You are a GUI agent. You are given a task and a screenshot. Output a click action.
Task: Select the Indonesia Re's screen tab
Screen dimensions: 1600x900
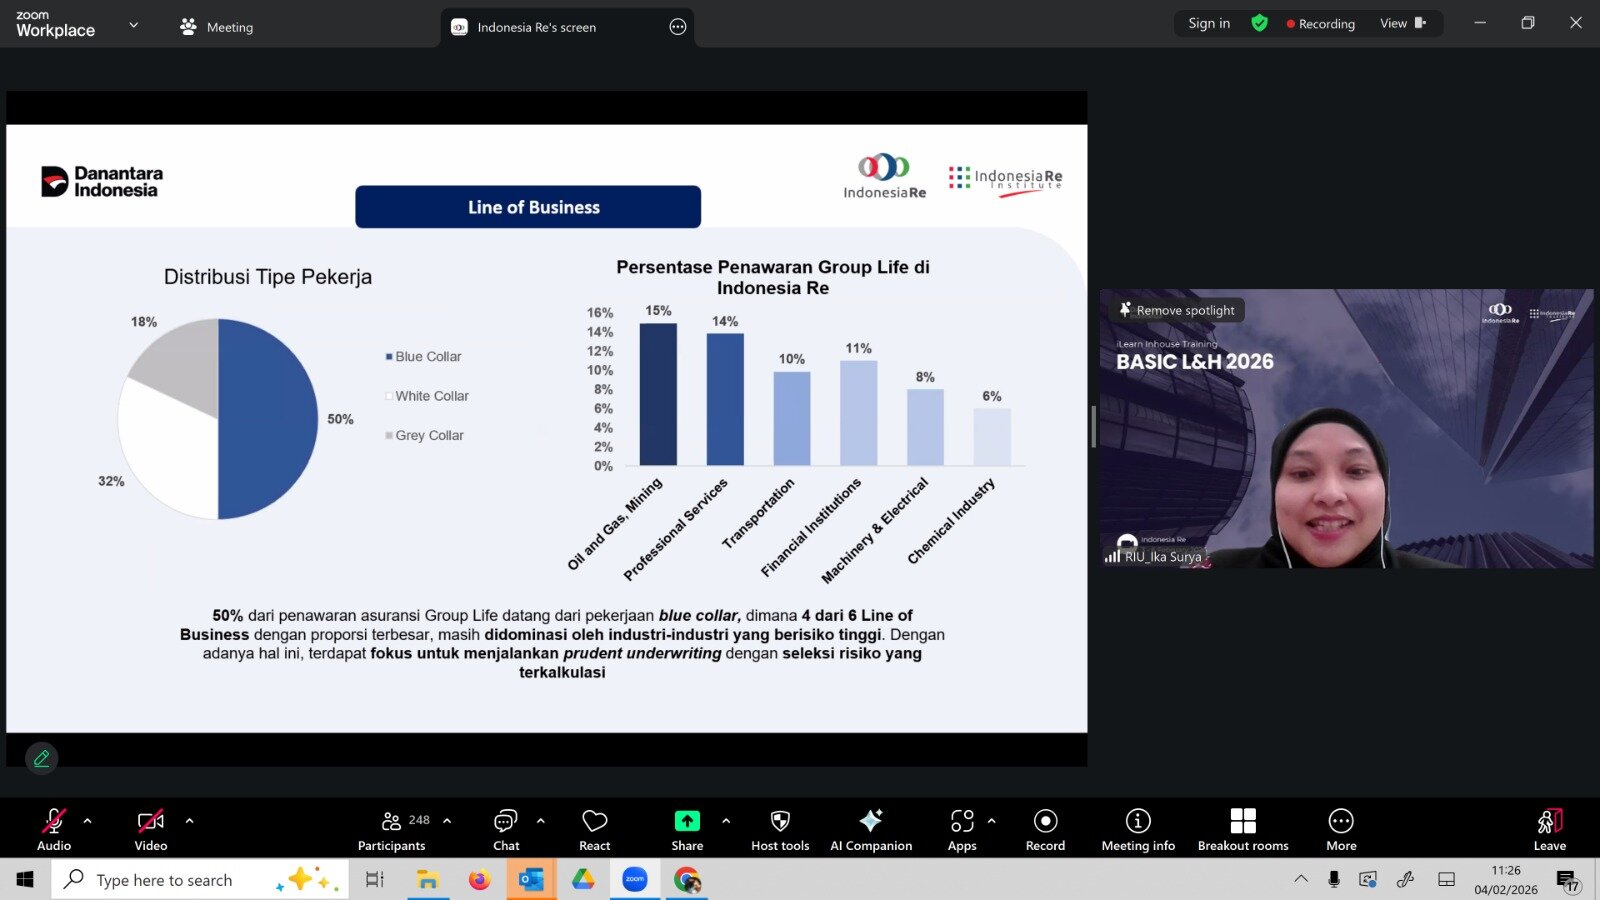point(536,27)
